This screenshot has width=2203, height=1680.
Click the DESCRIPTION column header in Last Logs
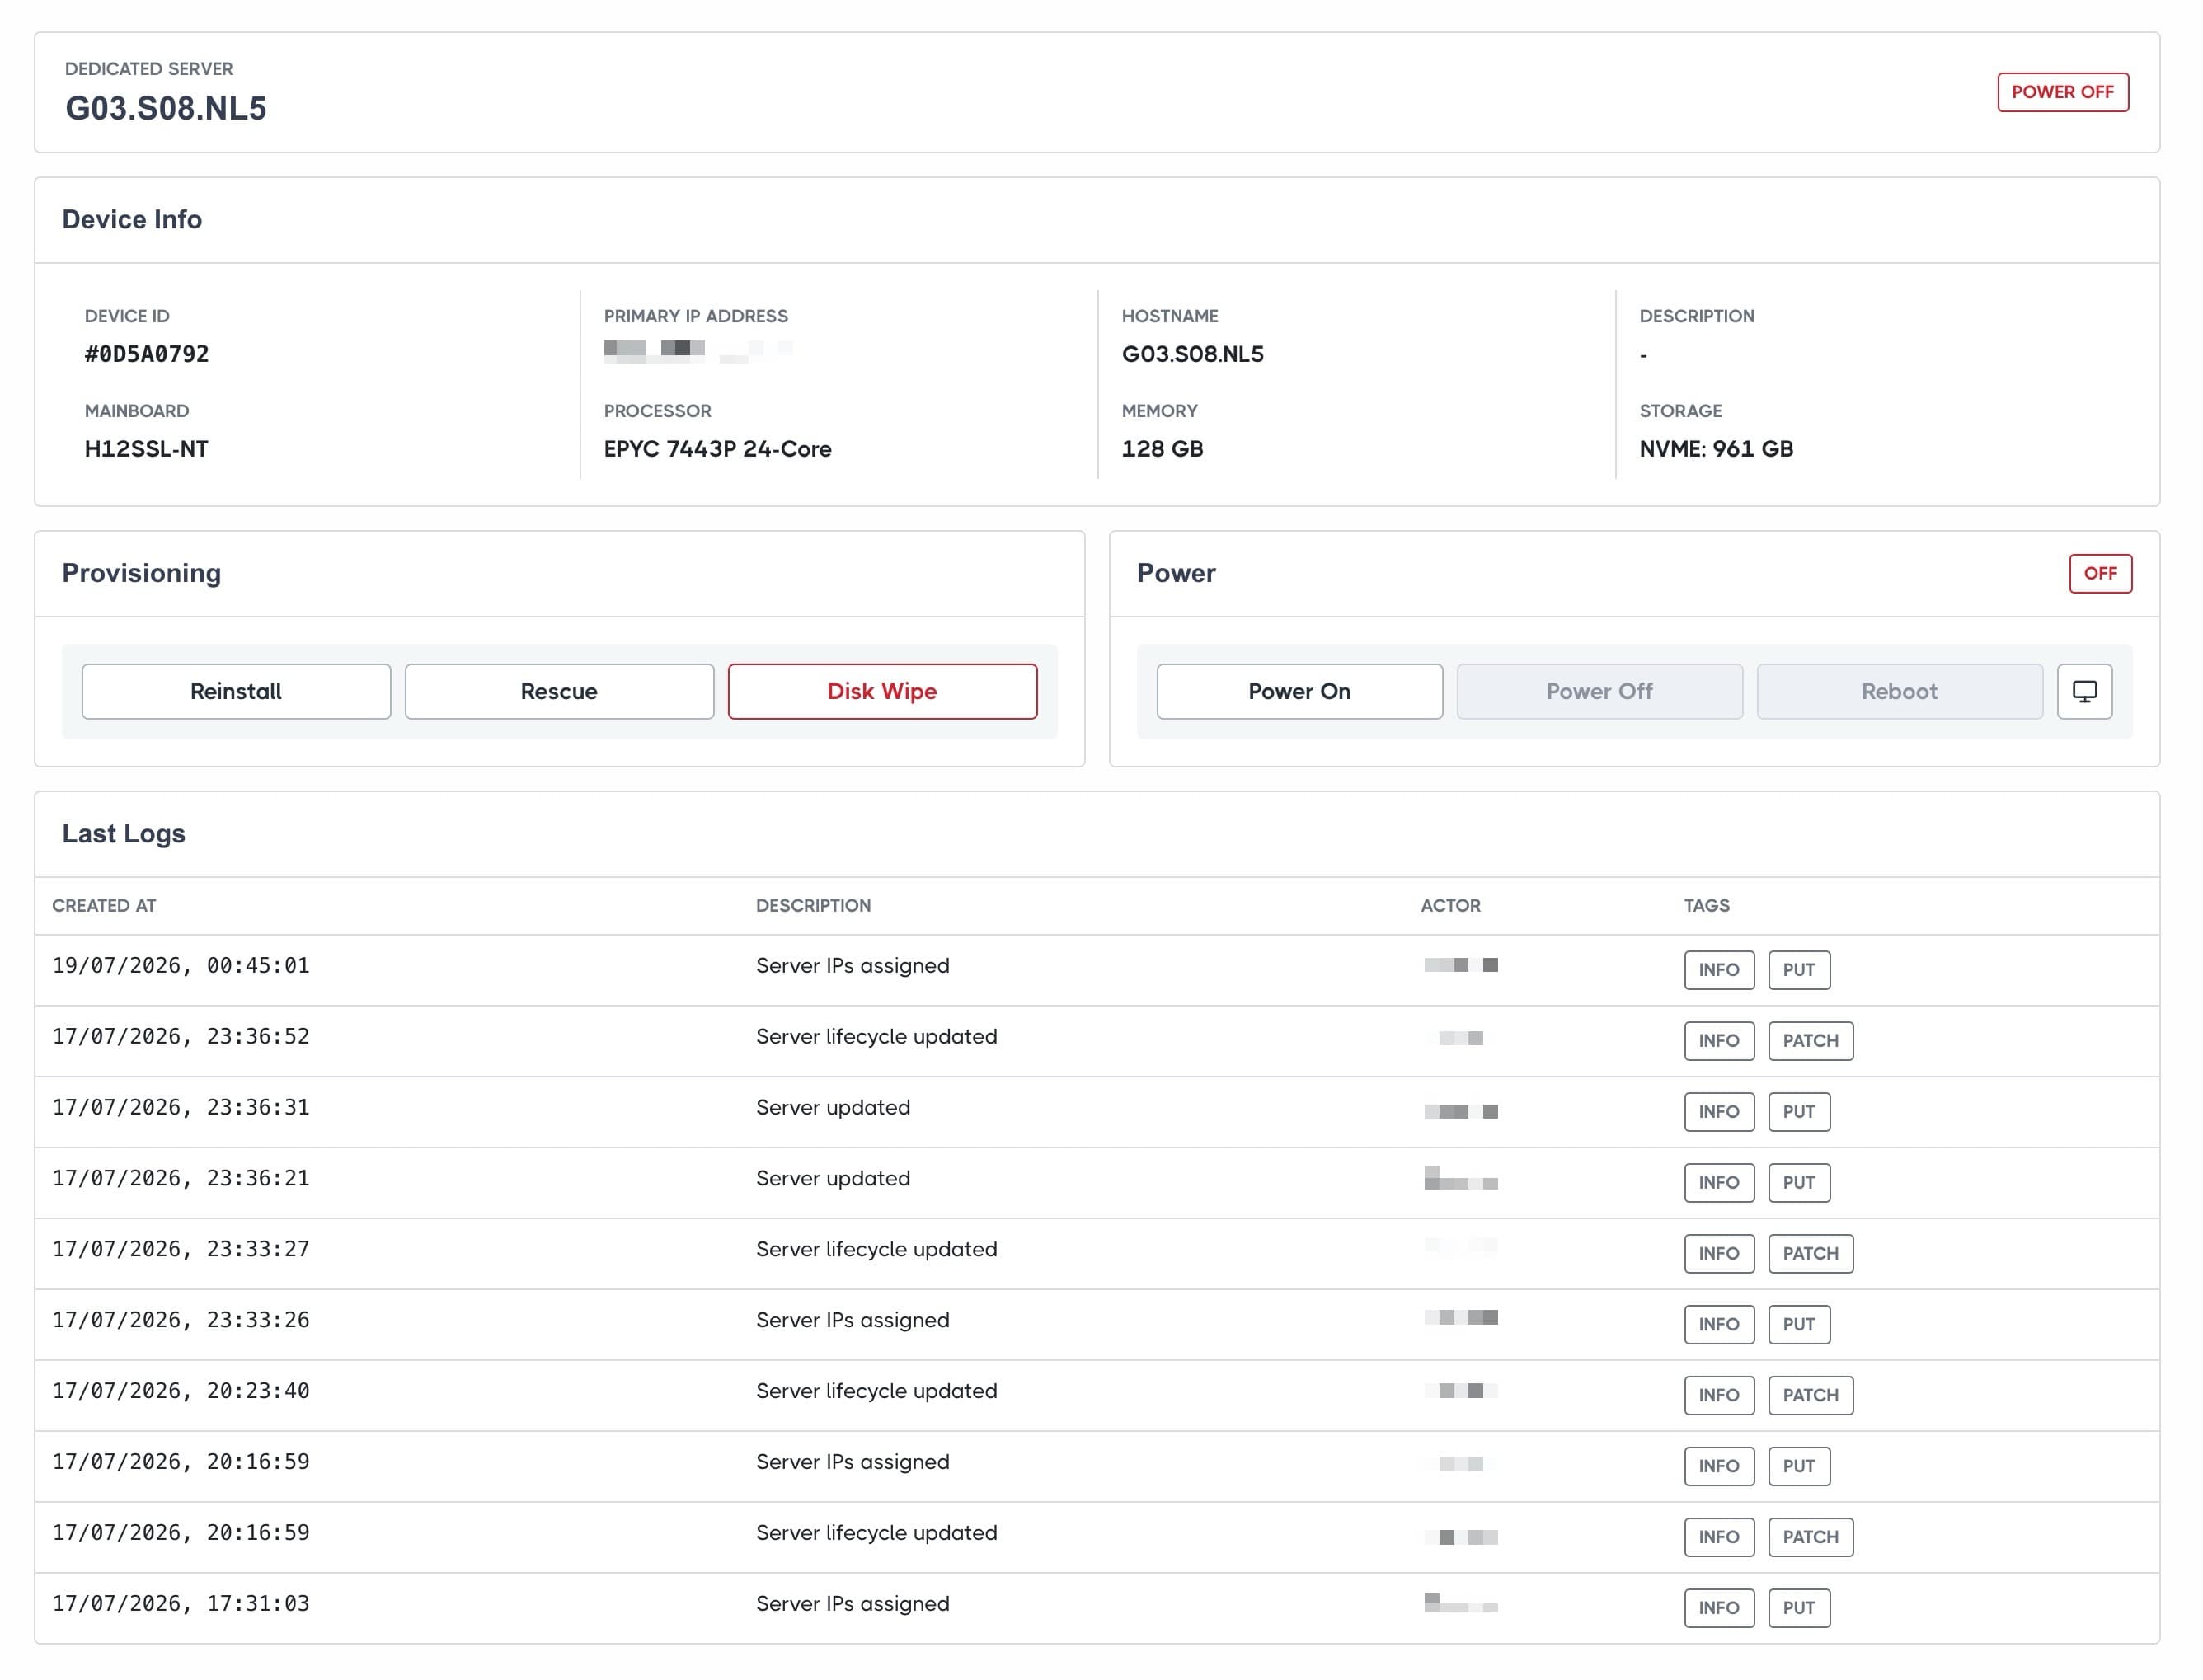click(x=813, y=905)
